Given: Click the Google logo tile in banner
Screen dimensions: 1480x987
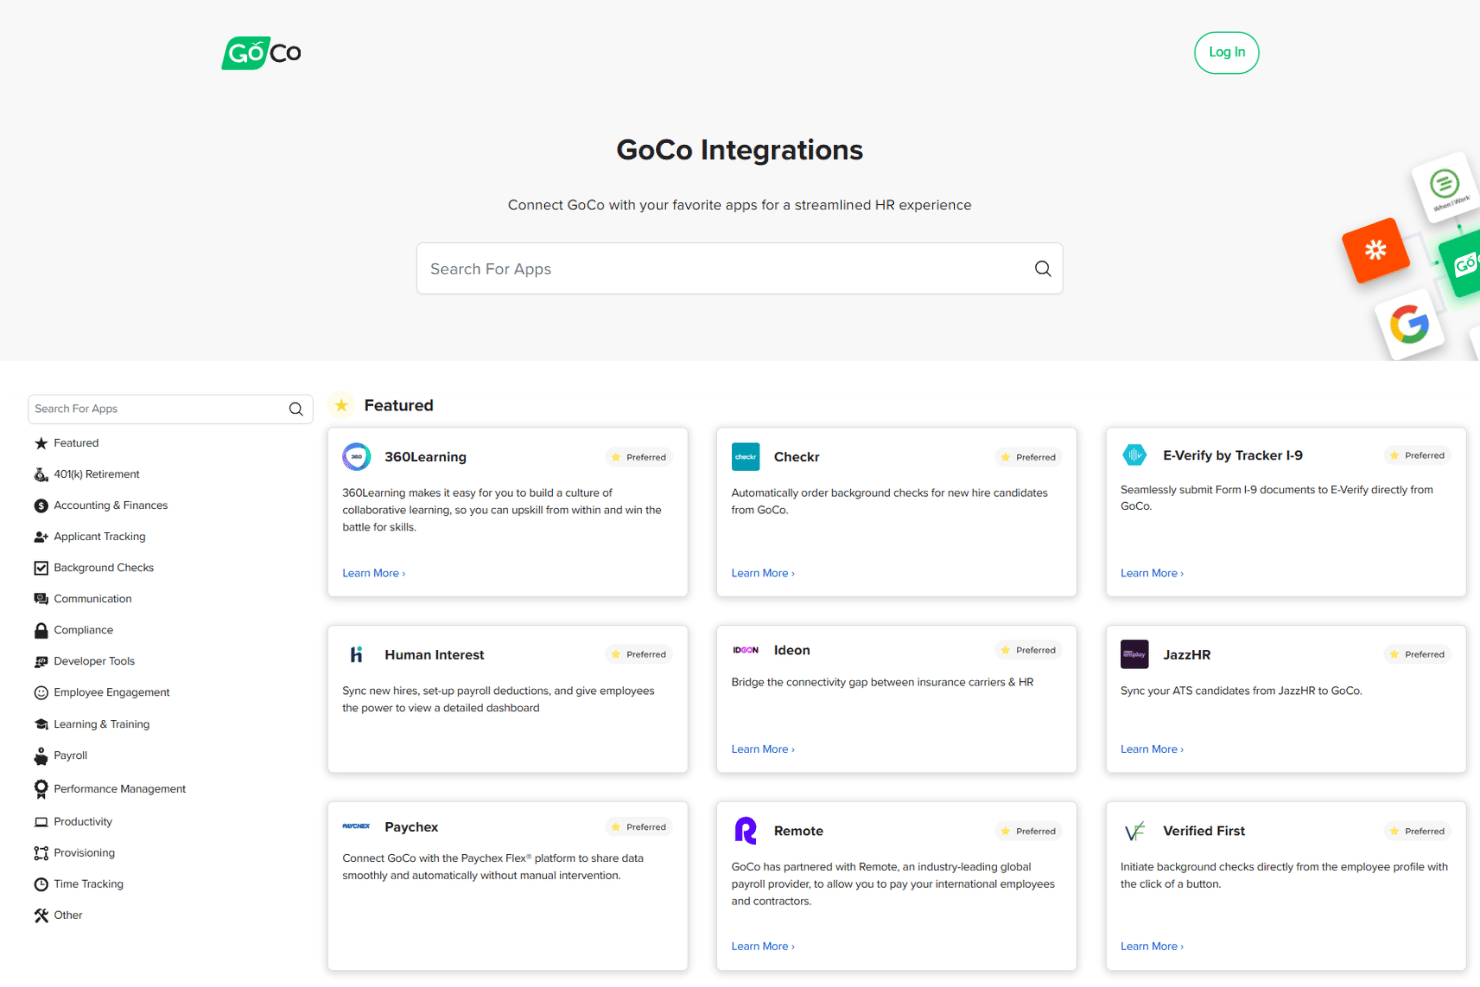Looking at the screenshot, I should [1408, 324].
